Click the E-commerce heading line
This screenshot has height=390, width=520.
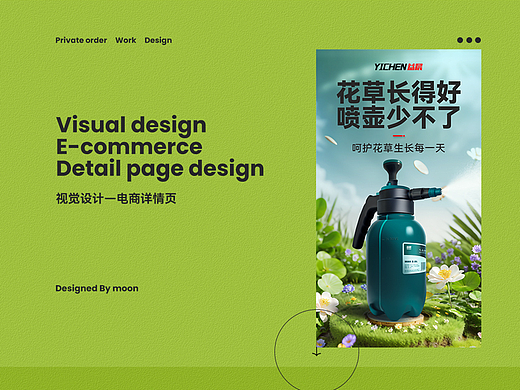(129, 147)
